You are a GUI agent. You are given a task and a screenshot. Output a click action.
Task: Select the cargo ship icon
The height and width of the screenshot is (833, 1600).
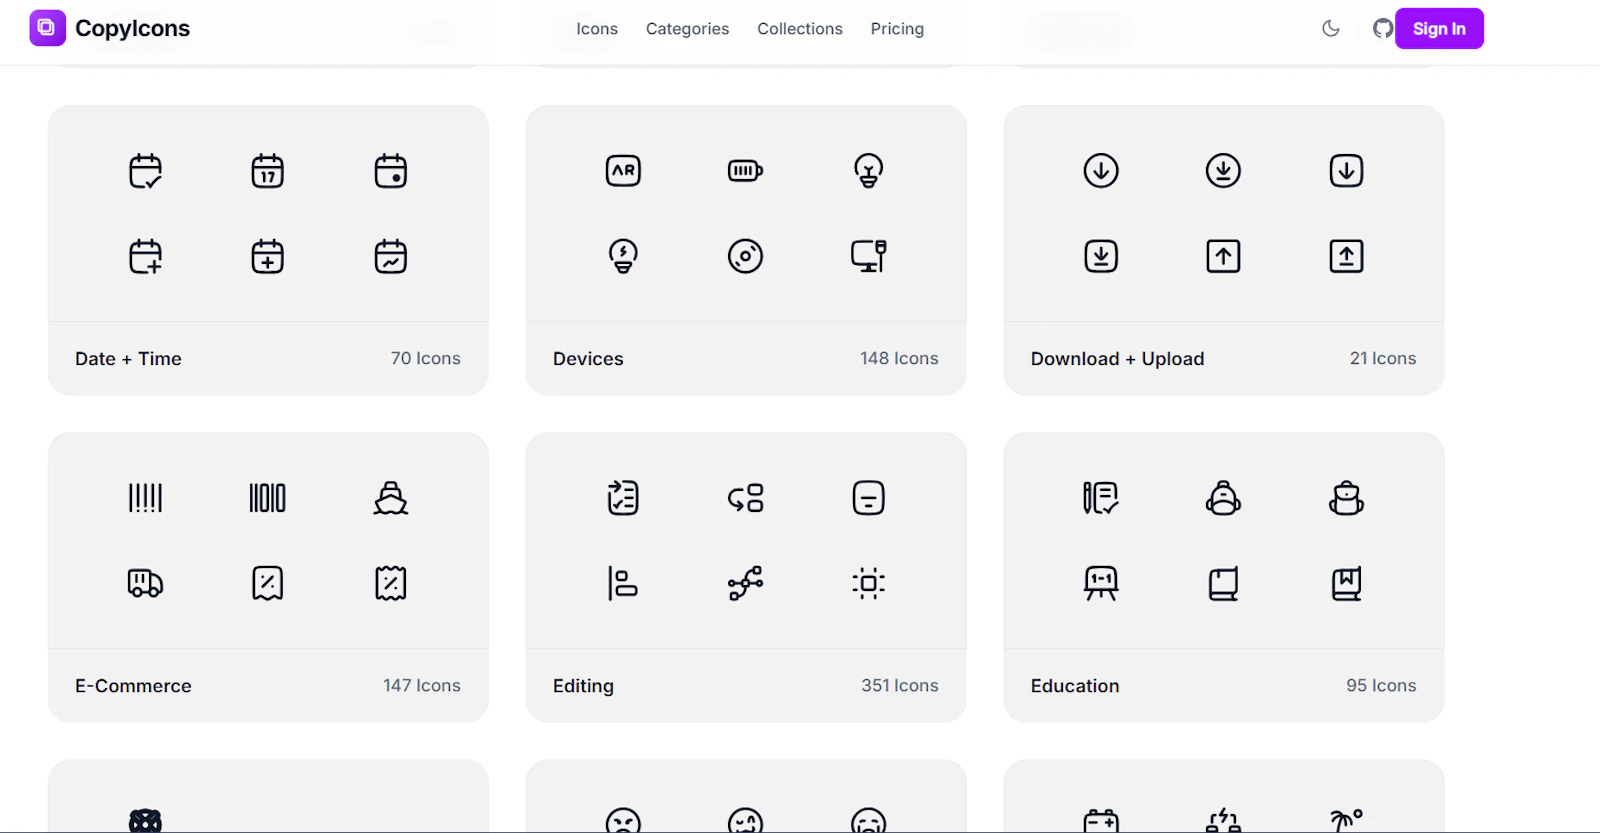click(x=391, y=498)
